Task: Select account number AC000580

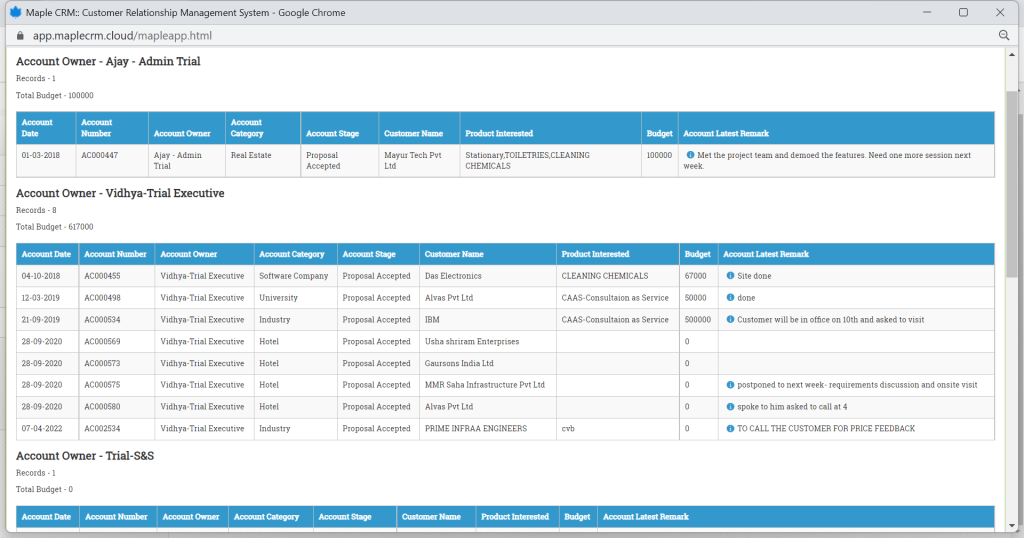Action: (x=103, y=406)
